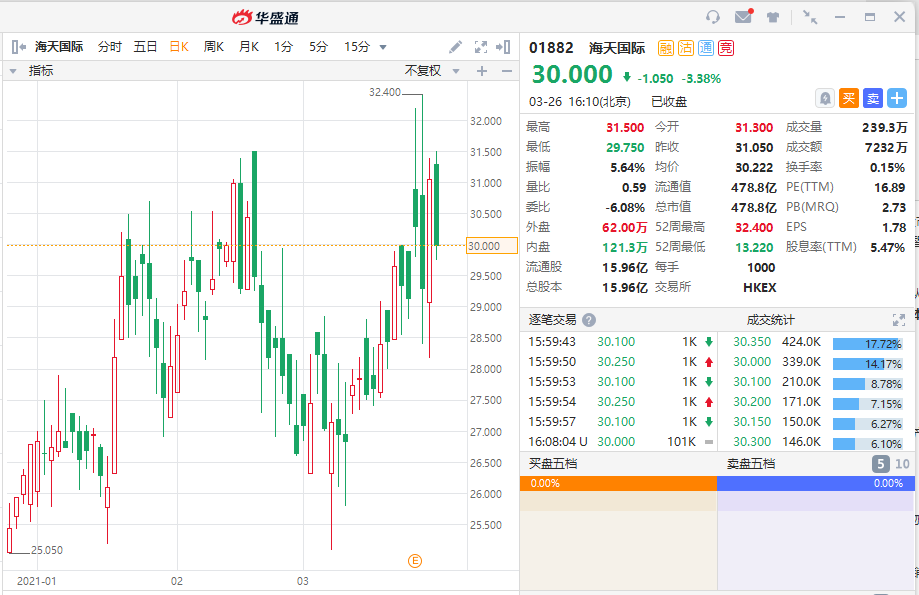Click the blue 卖 sell button
This screenshot has height=595, width=919.
[x=873, y=98]
